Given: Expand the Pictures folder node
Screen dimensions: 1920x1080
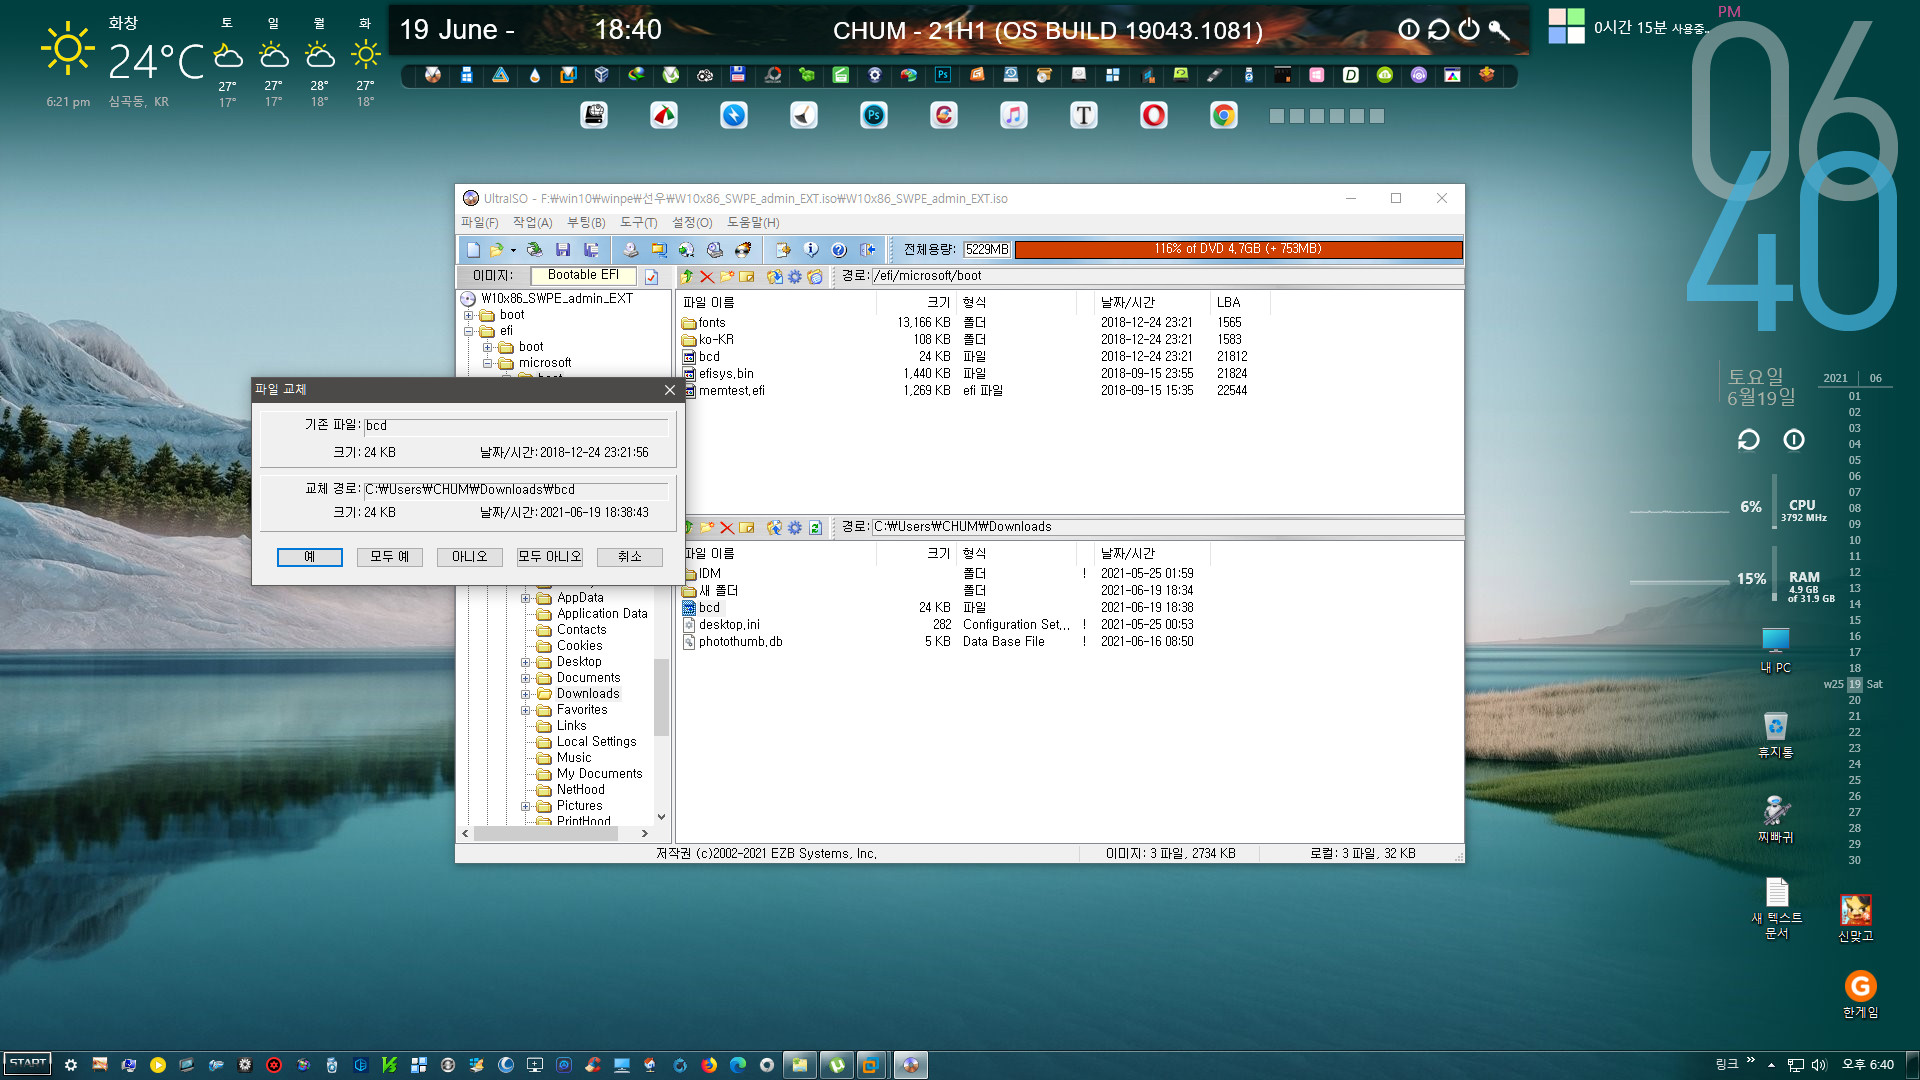Looking at the screenshot, I should [x=525, y=806].
